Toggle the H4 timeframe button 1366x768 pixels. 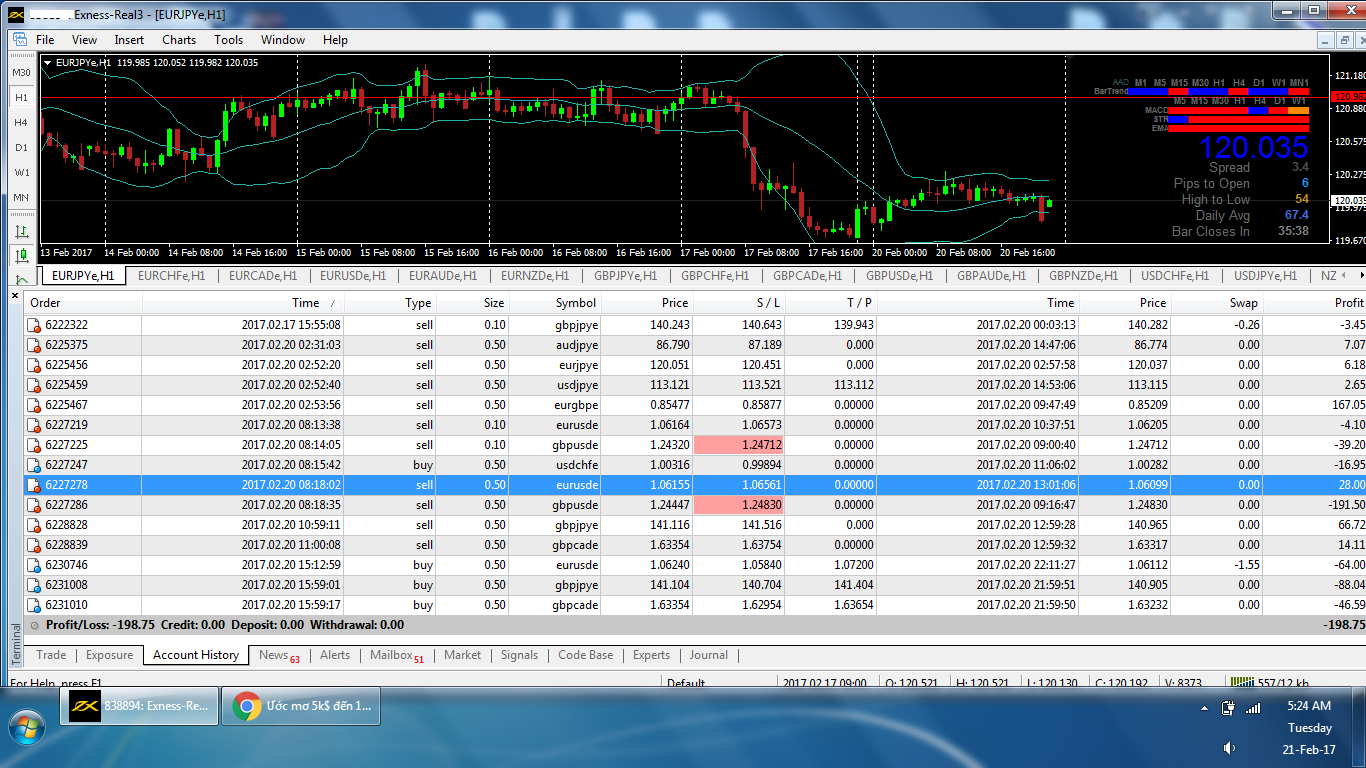click(x=21, y=122)
